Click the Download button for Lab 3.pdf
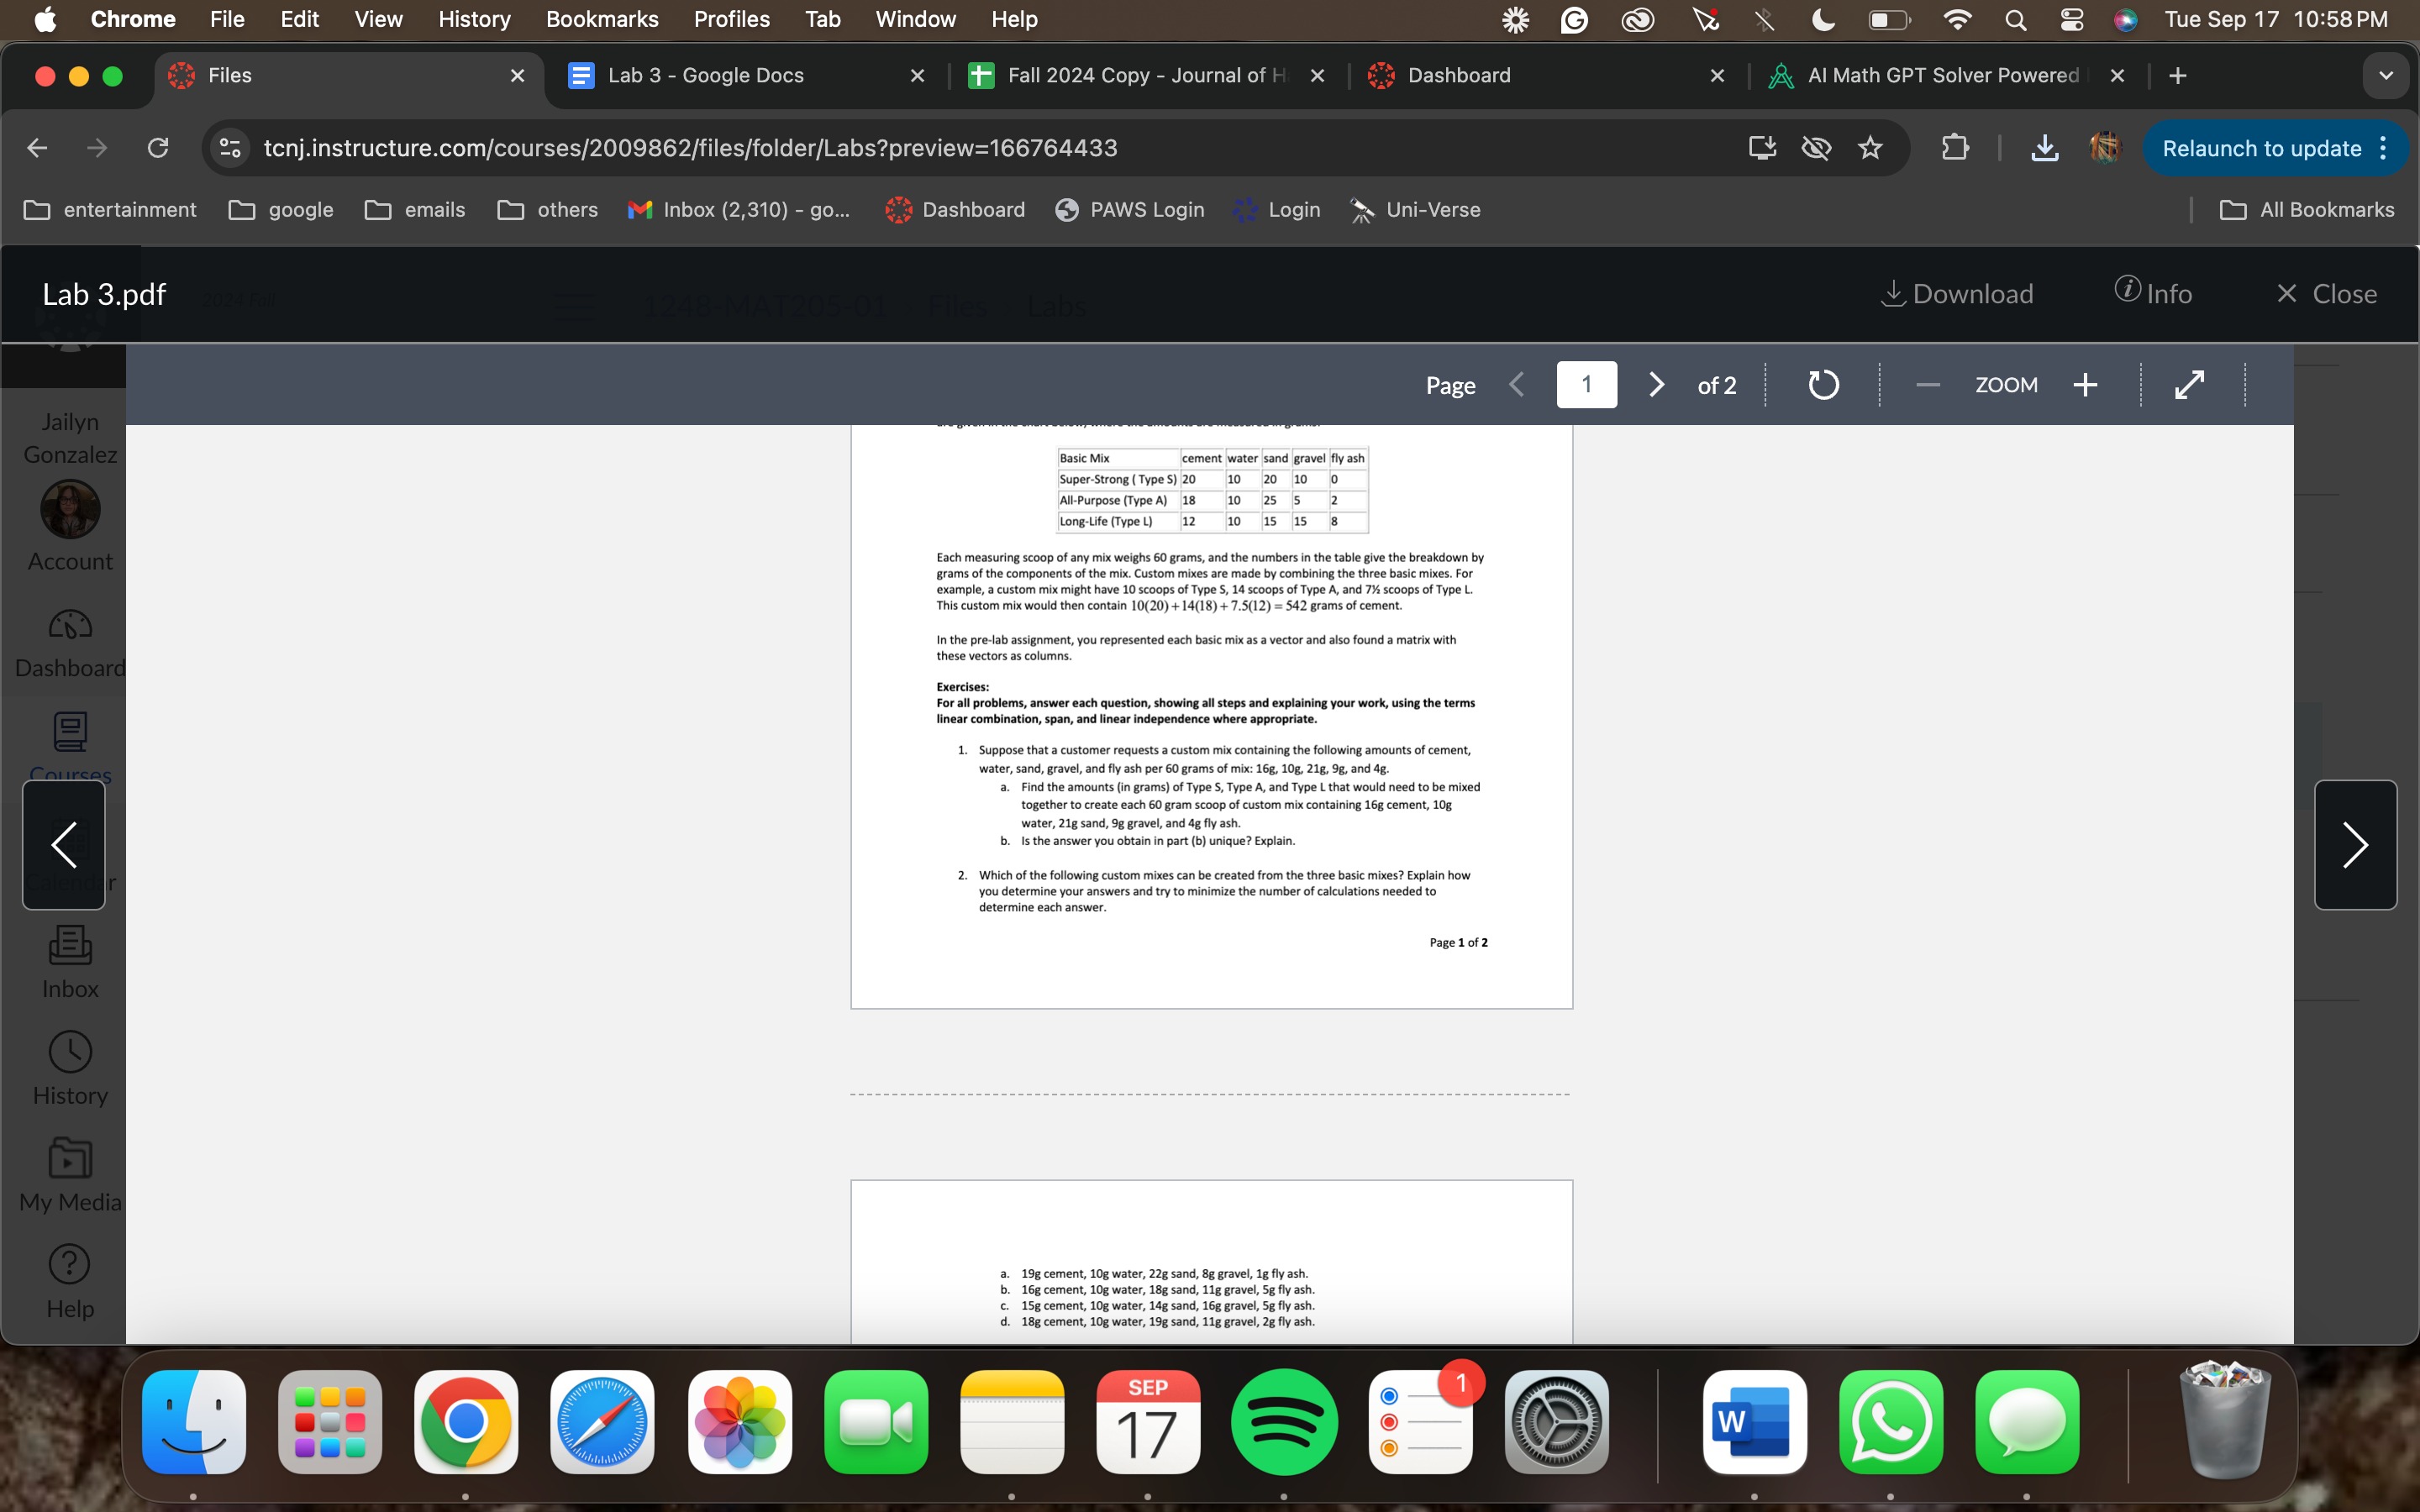Viewport: 2420px width, 1512px height. click(1956, 294)
